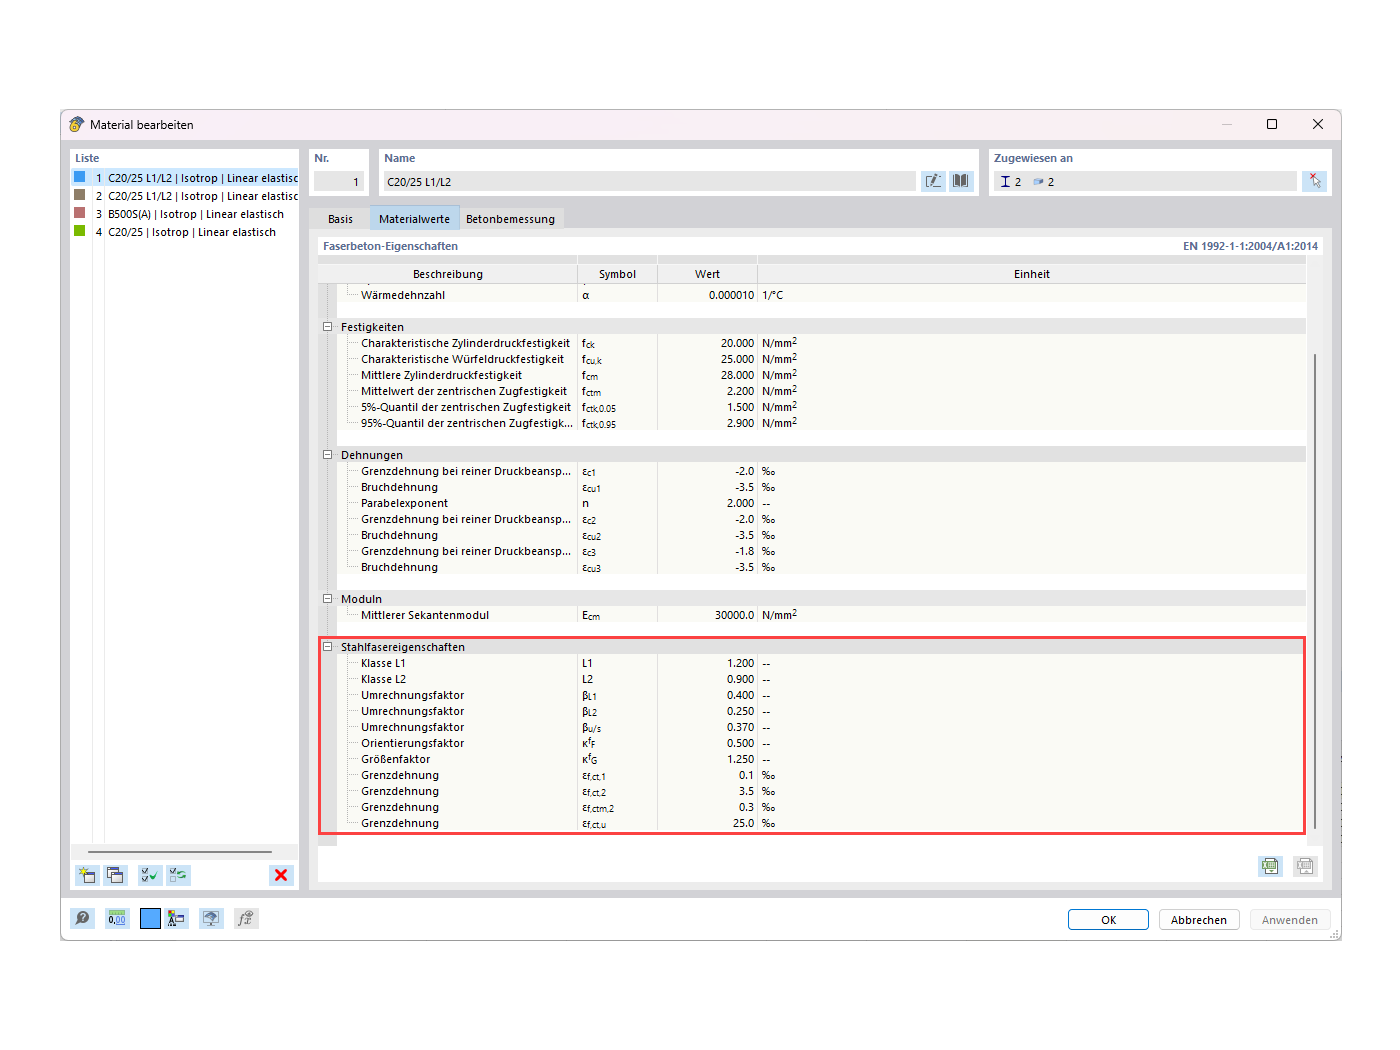Apply settings with the Anwenden button
Viewport: 1400px width, 1050px height.
[x=1289, y=919]
